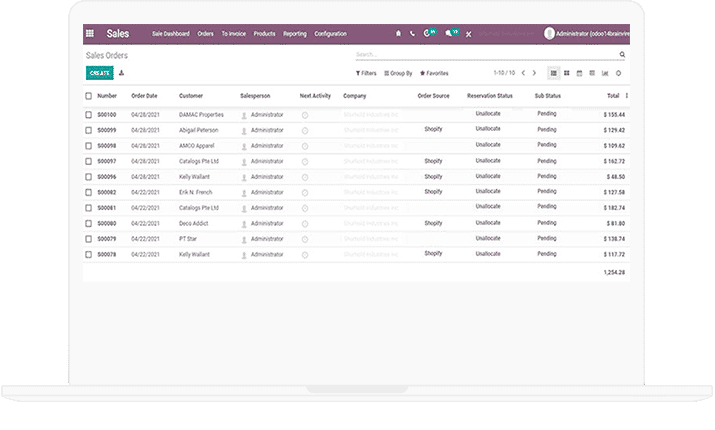Open the activities clock icon in top bar
This screenshot has width=715, height=430.
(429, 33)
